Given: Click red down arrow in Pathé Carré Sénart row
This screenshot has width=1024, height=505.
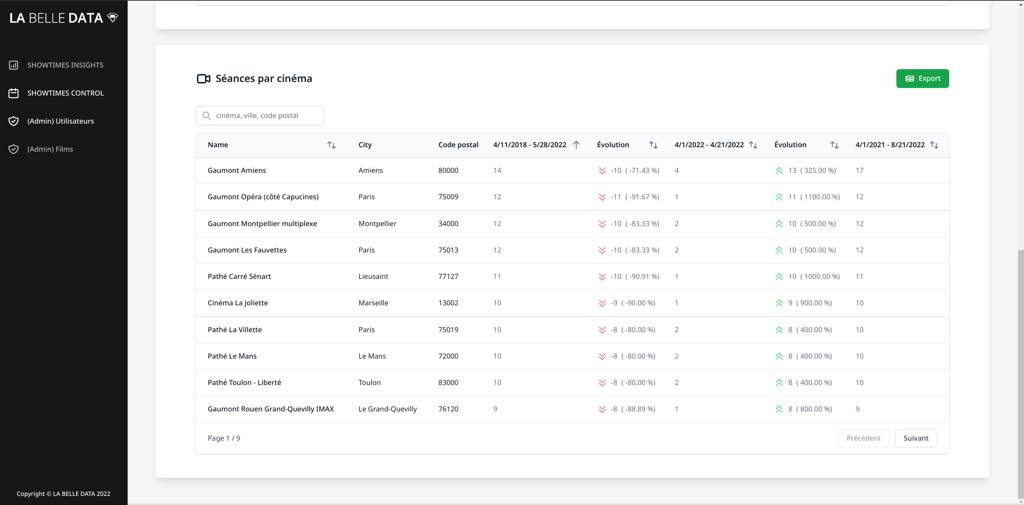Looking at the screenshot, I should coord(602,276).
